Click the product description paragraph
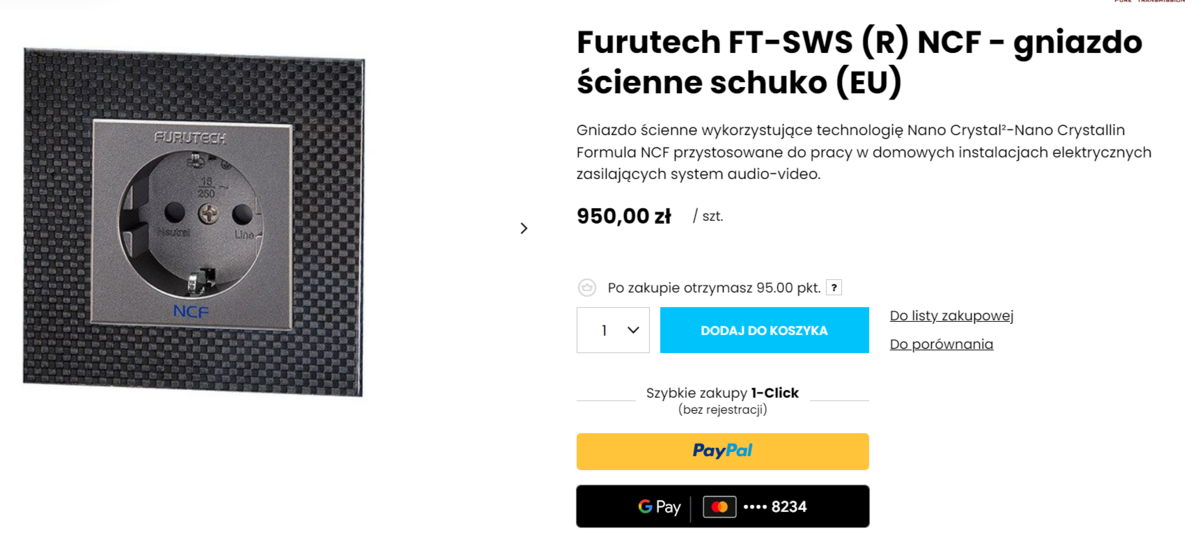The width and height of the screenshot is (1200, 546). click(864, 152)
